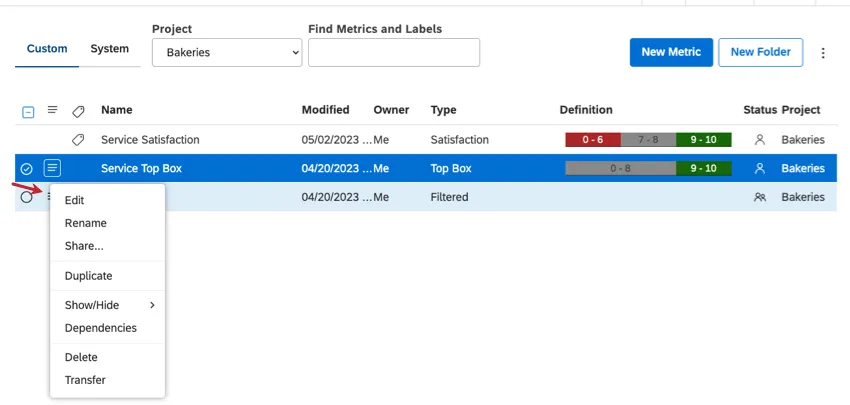
Task: Click the shared status icon on Filtered row
Action: 760,197
